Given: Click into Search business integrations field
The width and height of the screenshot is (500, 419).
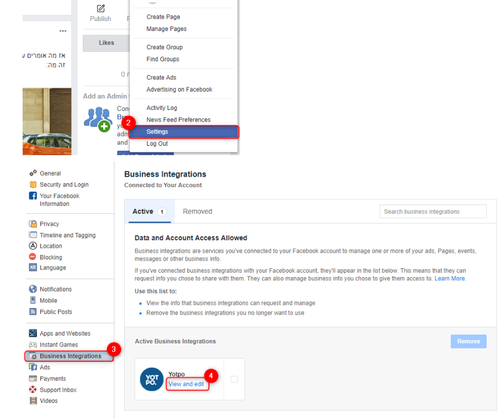Looking at the screenshot, I should tap(433, 211).
